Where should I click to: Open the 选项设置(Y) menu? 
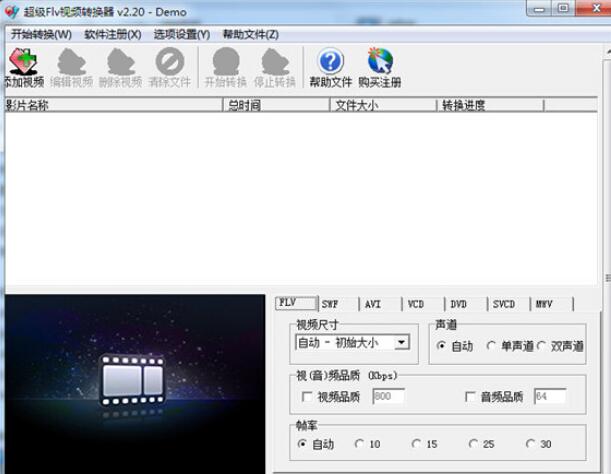(181, 34)
